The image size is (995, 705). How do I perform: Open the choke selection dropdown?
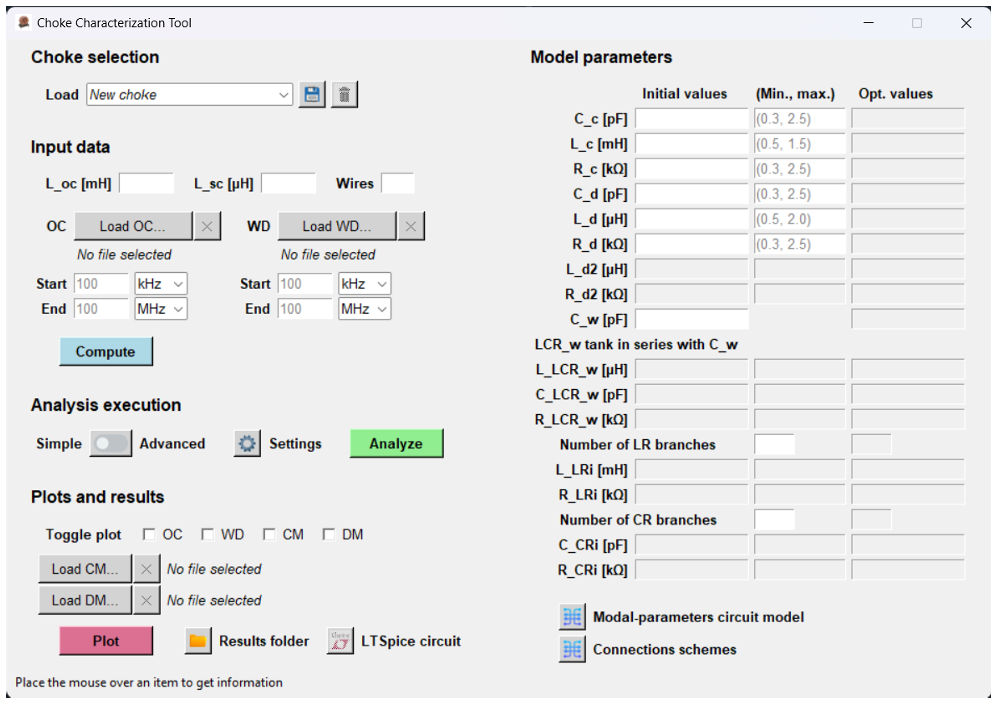coord(282,94)
